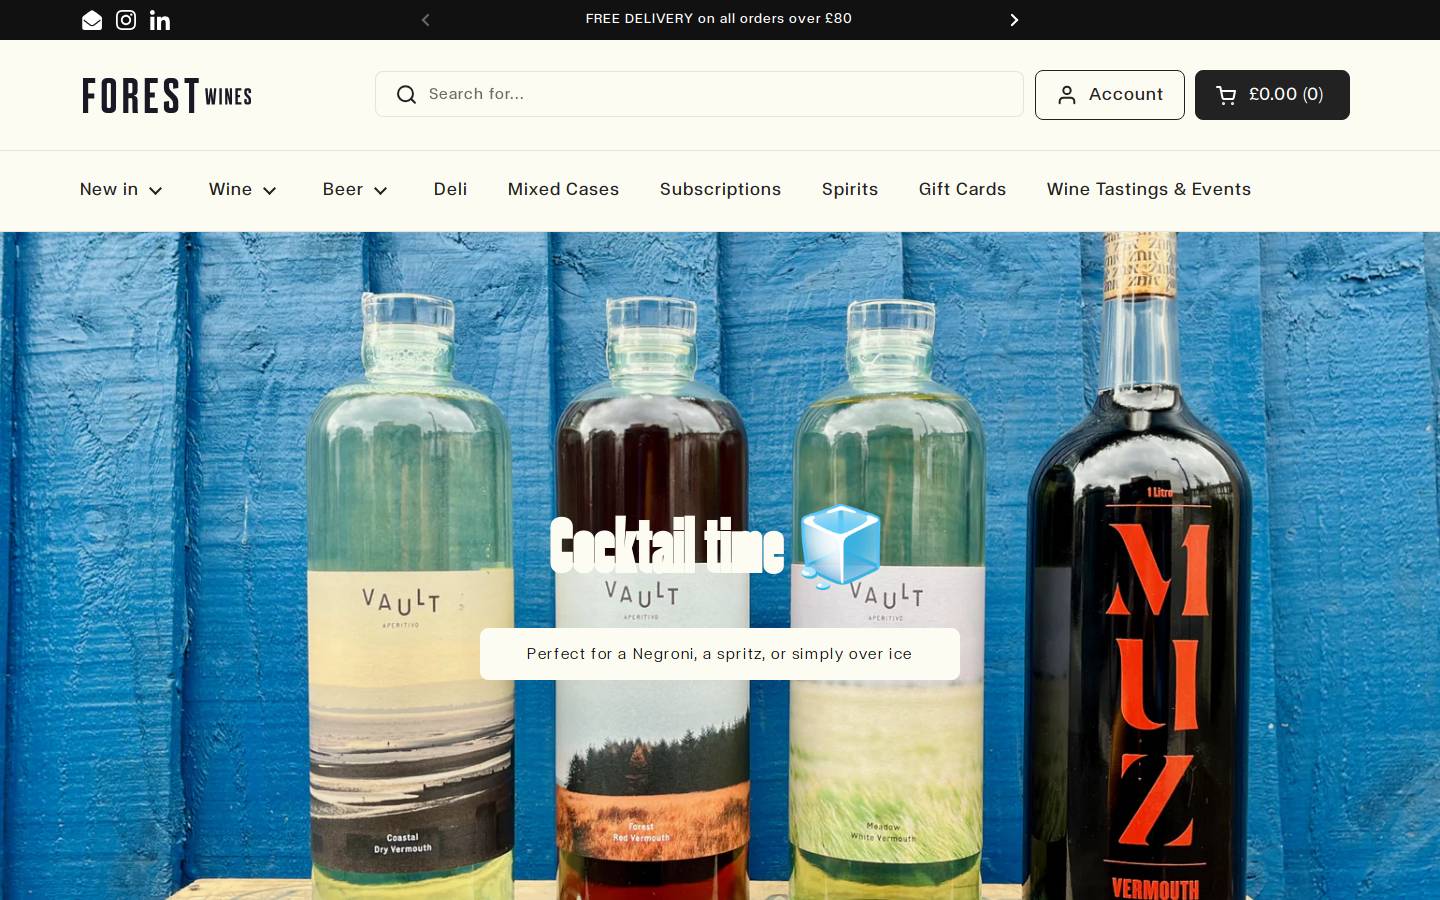Select the Spirits menu item
Viewport: 1440px width, 900px height.
pos(850,190)
